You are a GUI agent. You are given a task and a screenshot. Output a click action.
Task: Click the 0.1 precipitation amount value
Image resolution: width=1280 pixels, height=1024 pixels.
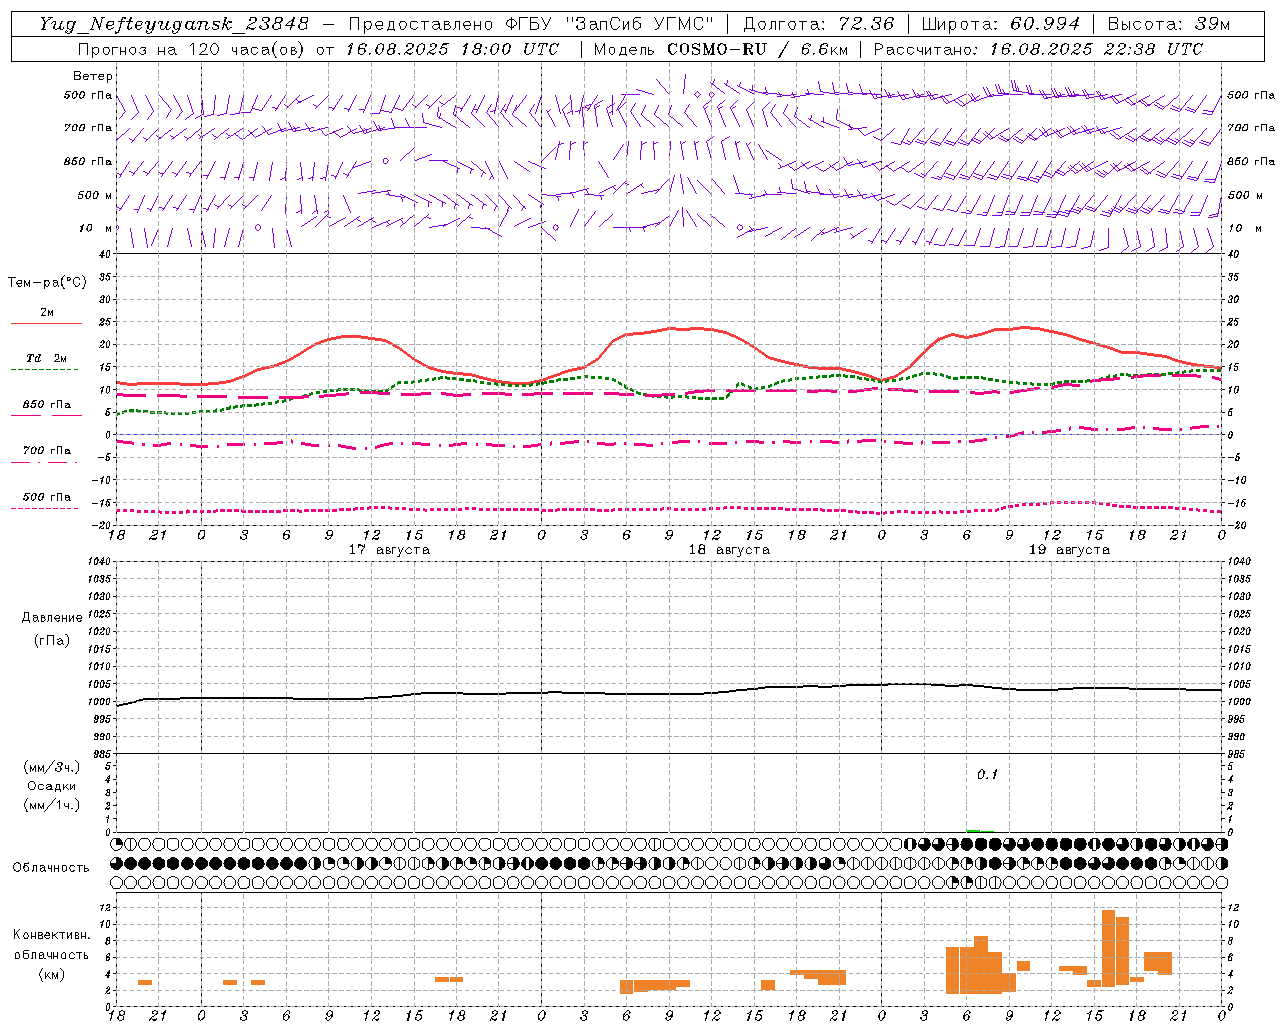987,775
